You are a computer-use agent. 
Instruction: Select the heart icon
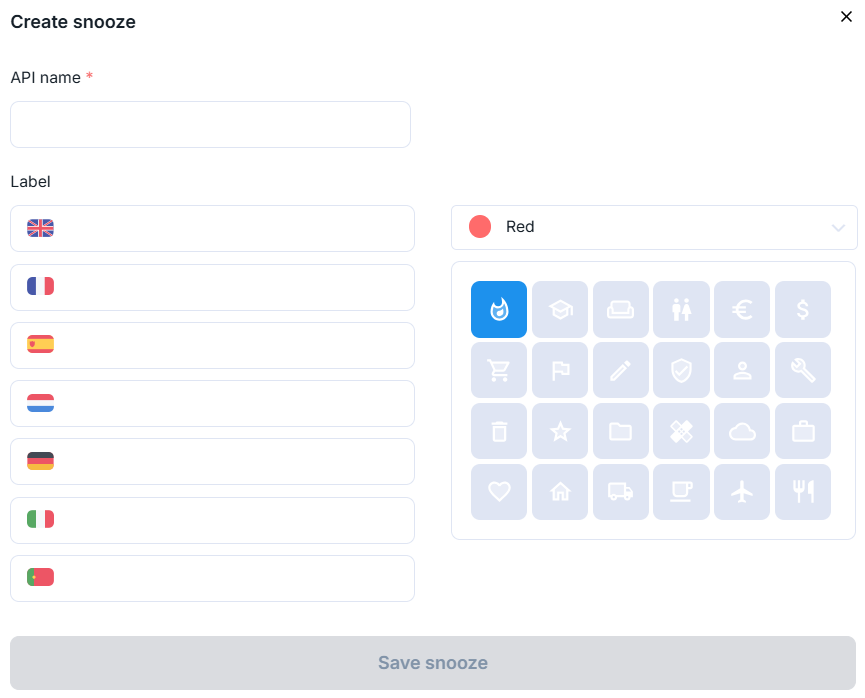coord(499,492)
